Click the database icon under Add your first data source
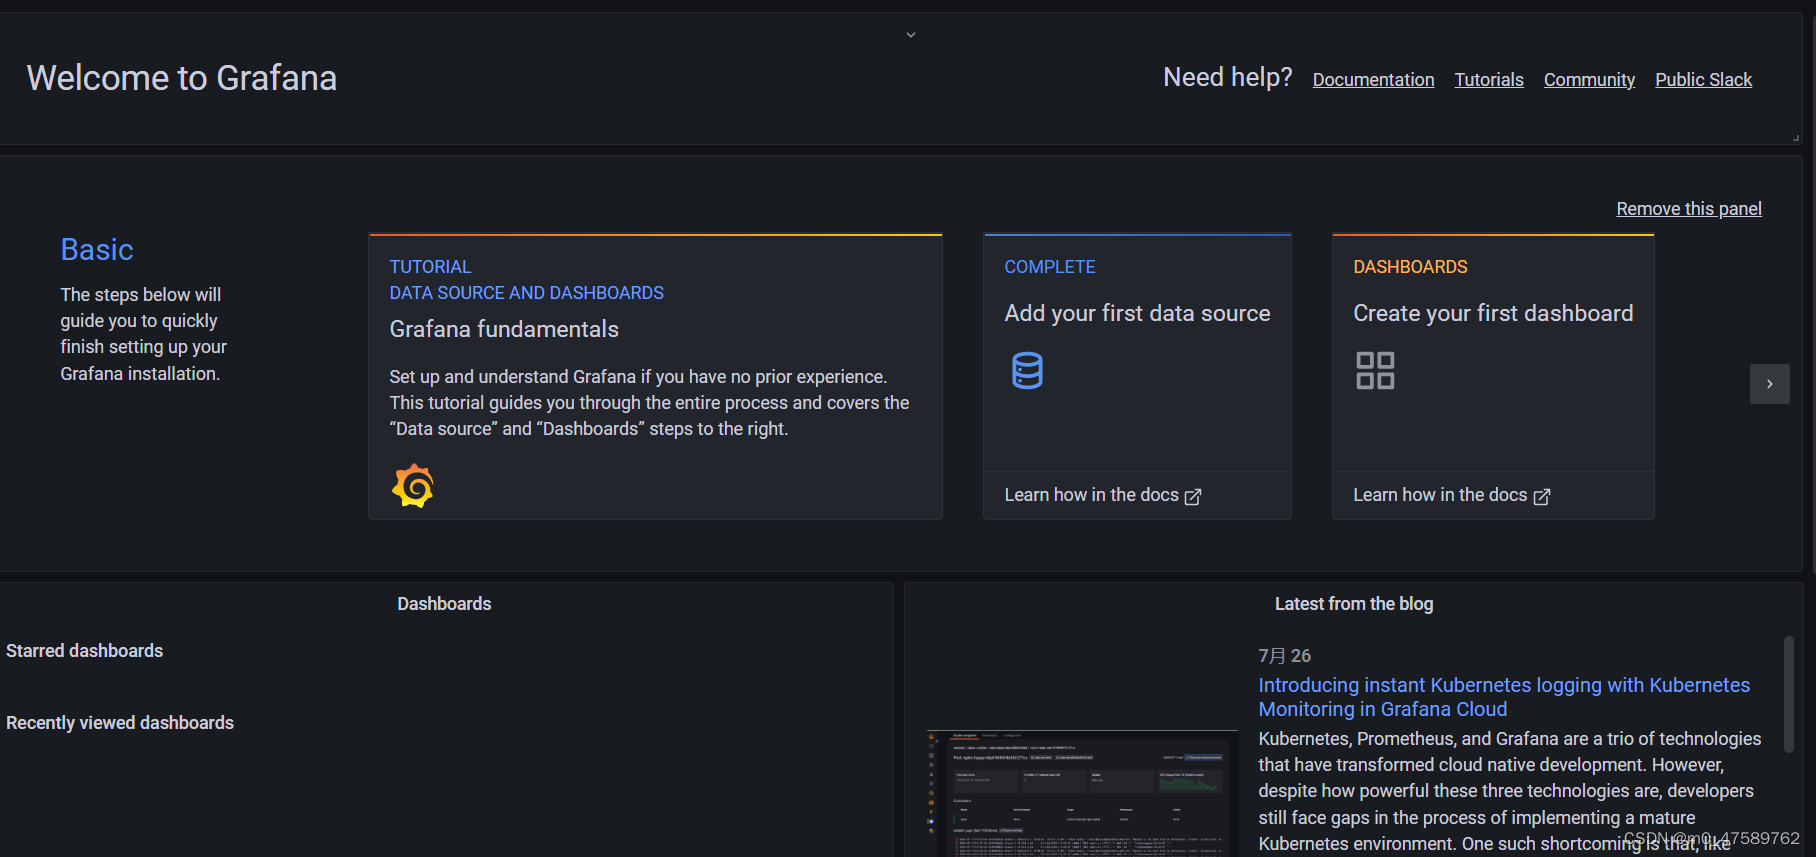The height and width of the screenshot is (857, 1816). point(1027,370)
